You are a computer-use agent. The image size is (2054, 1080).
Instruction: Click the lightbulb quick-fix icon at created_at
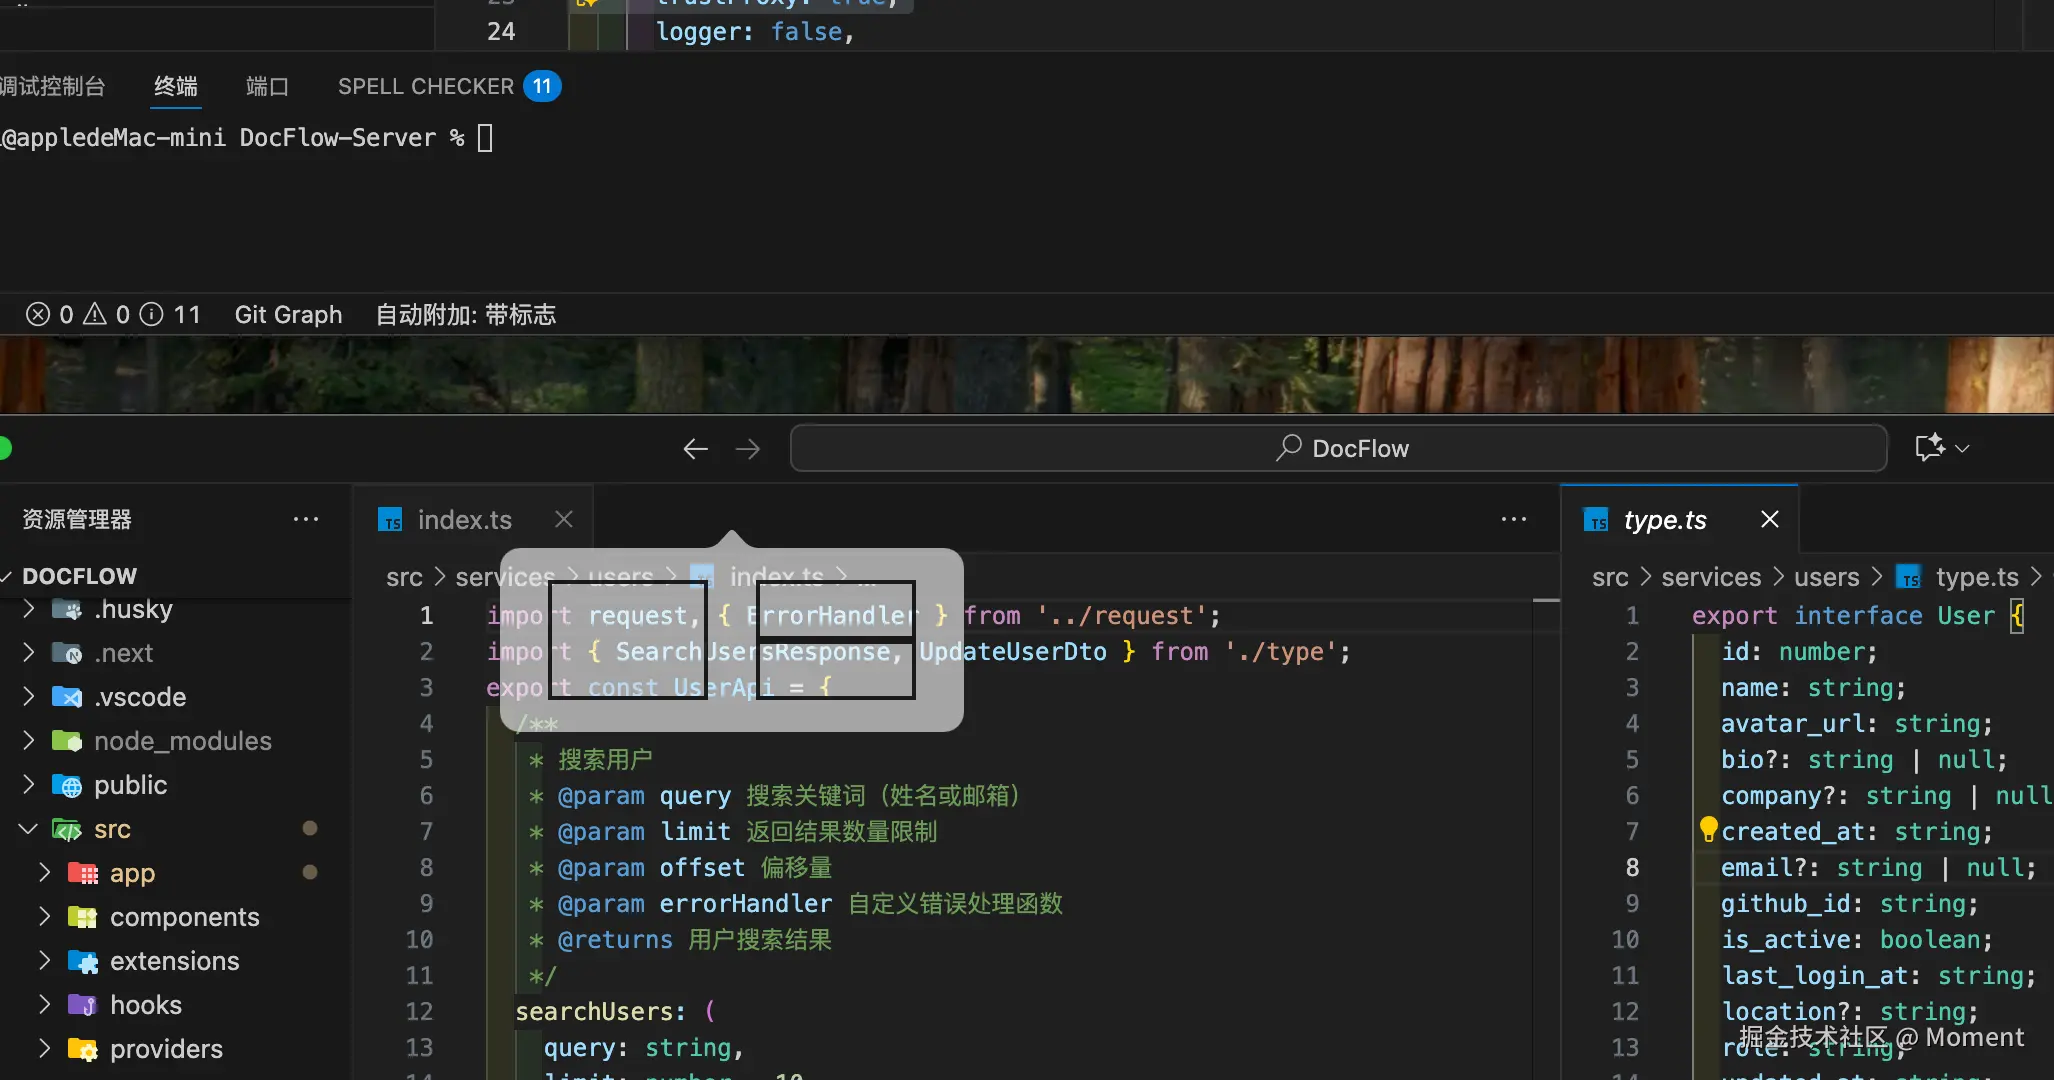coord(1708,829)
